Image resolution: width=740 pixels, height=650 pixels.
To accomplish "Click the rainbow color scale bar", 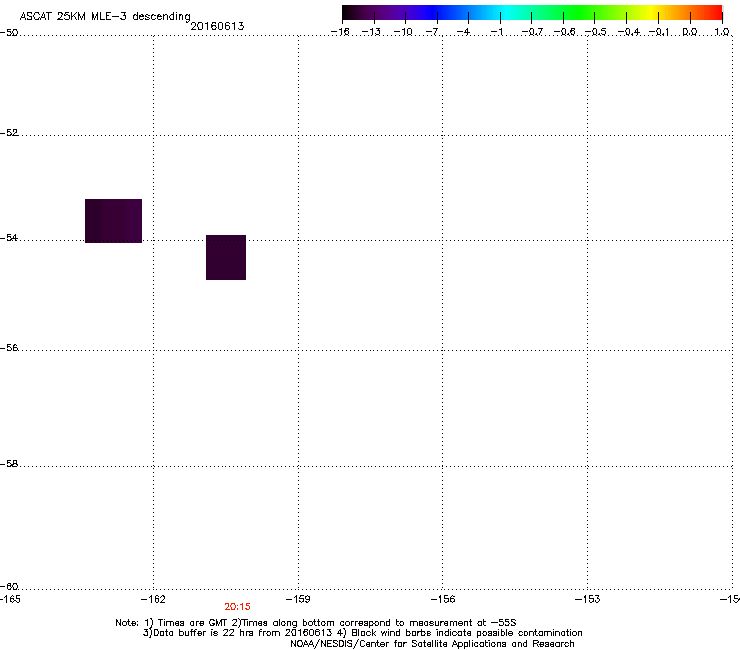I will pyautogui.click(x=532, y=13).
